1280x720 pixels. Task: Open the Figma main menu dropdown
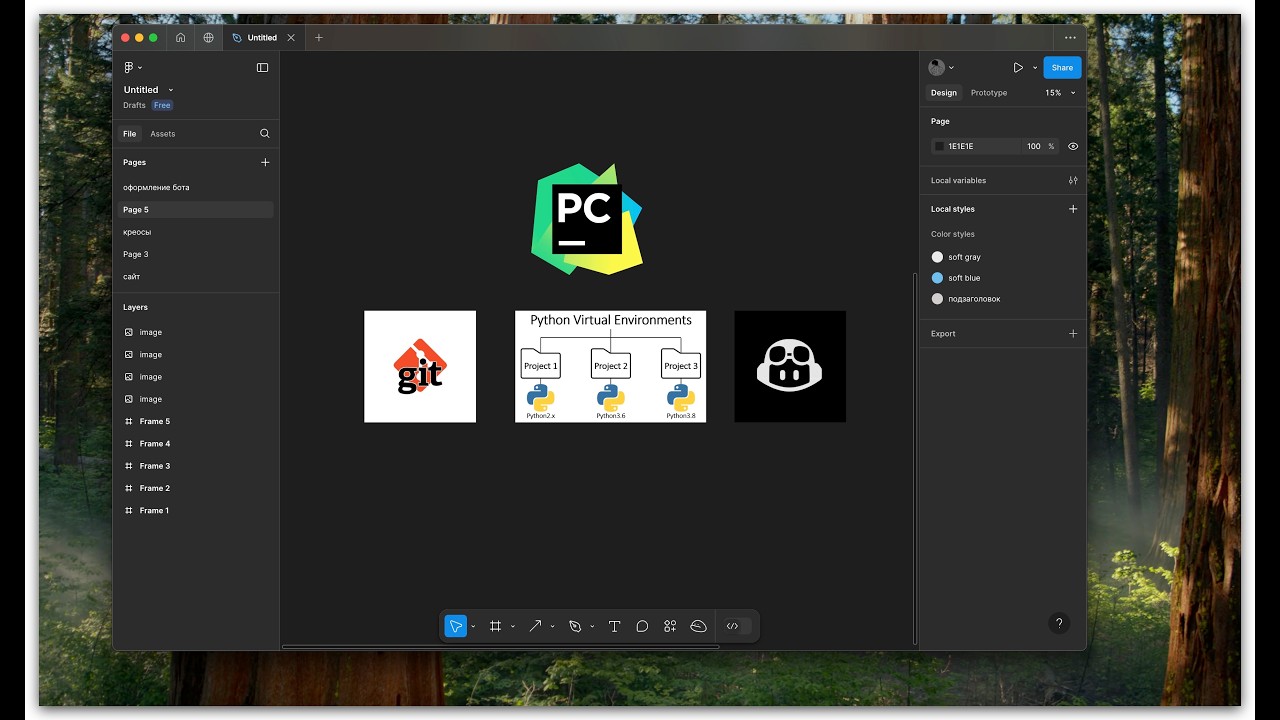click(x=133, y=67)
